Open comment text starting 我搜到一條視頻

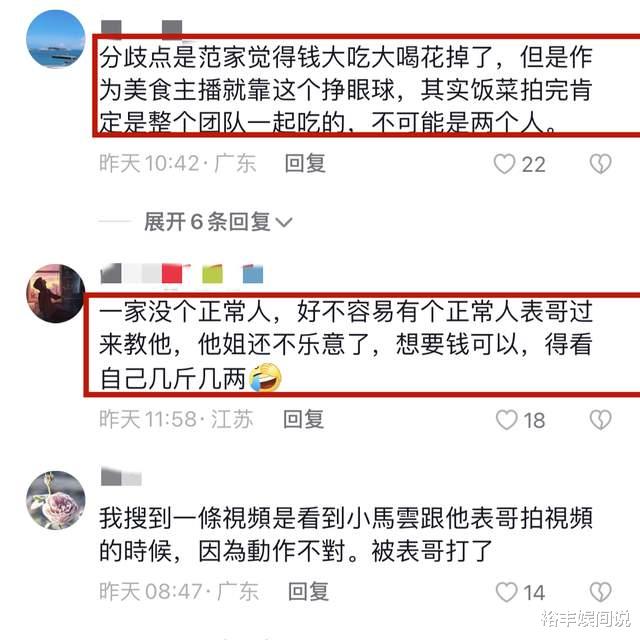(x=346, y=534)
